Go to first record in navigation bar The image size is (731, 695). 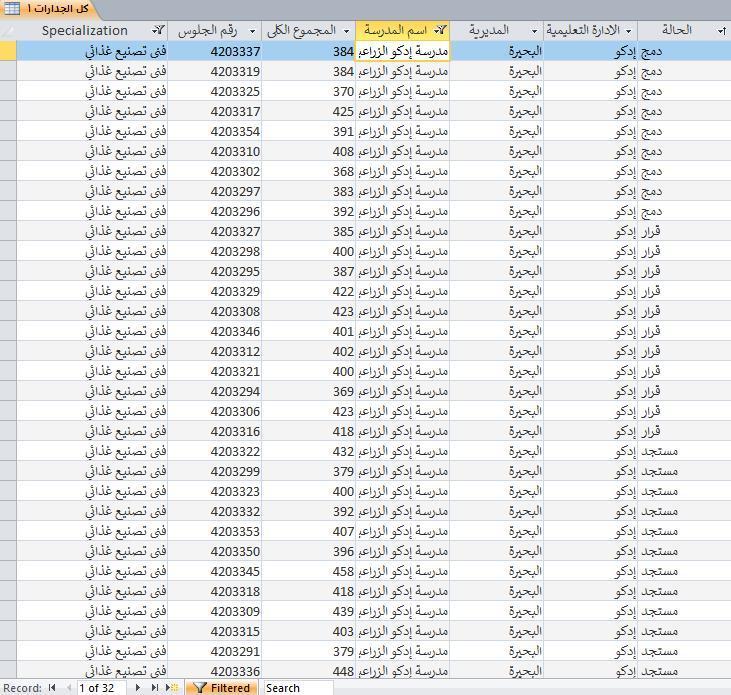[52, 688]
